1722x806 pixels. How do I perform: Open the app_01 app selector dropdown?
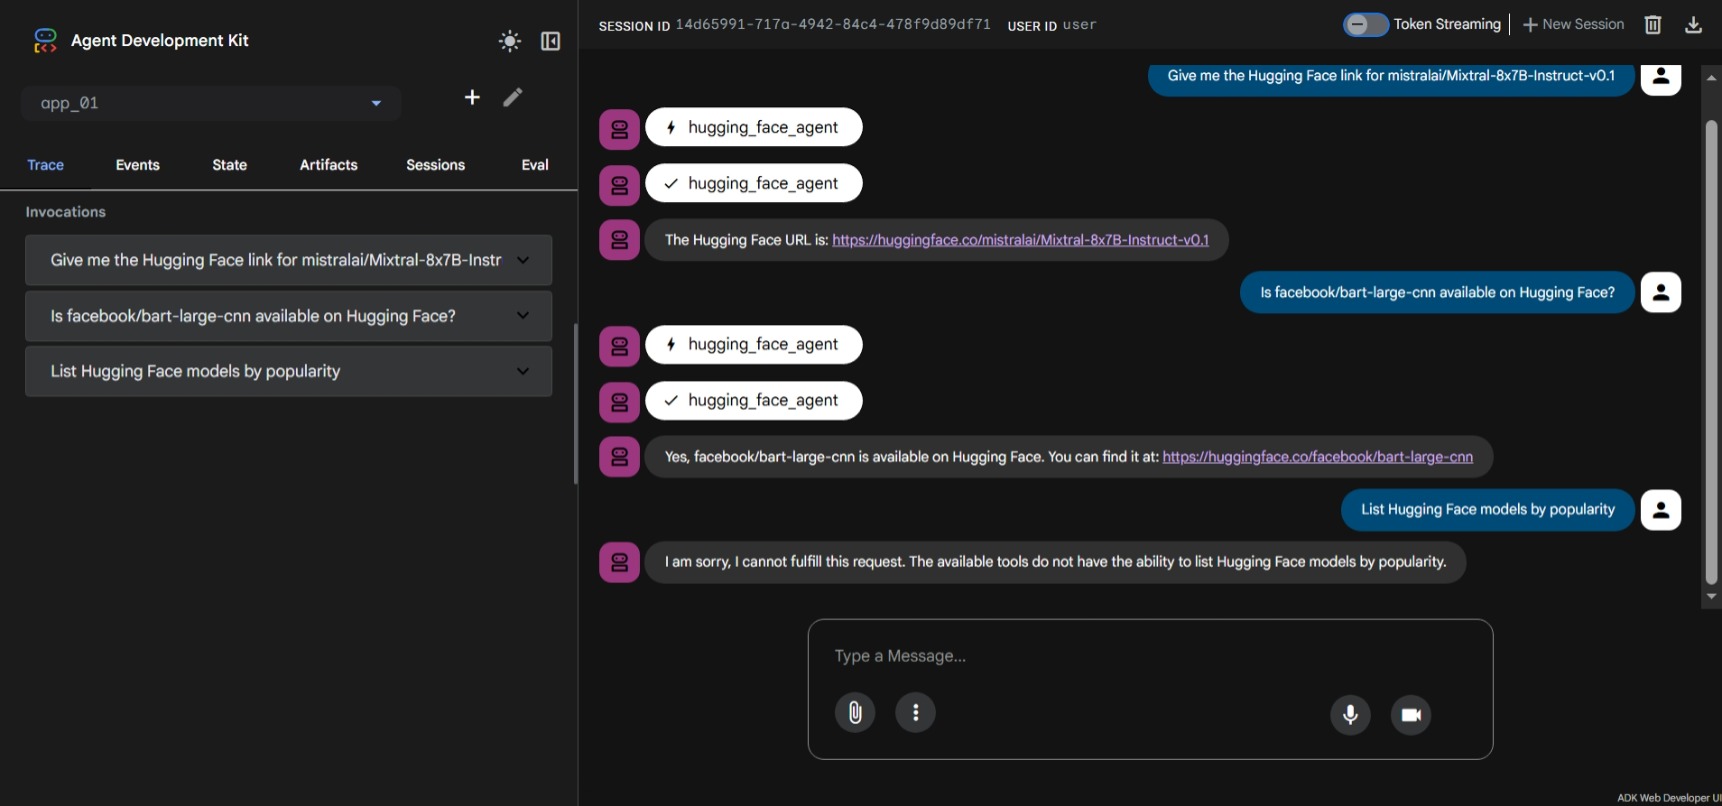211,103
